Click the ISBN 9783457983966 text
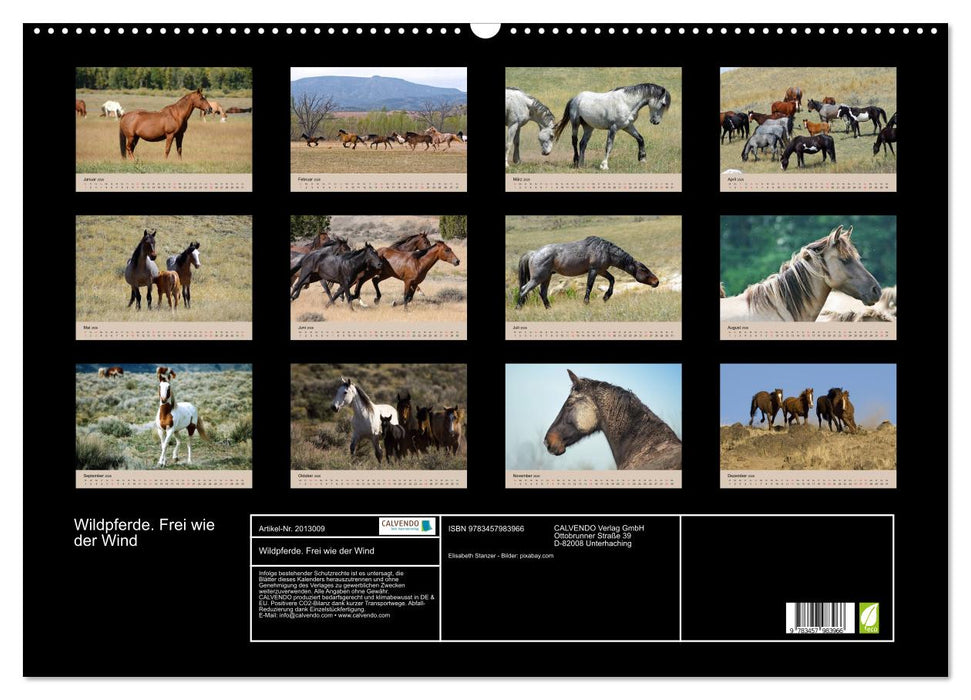The width and height of the screenshot is (971, 700). [x=486, y=528]
